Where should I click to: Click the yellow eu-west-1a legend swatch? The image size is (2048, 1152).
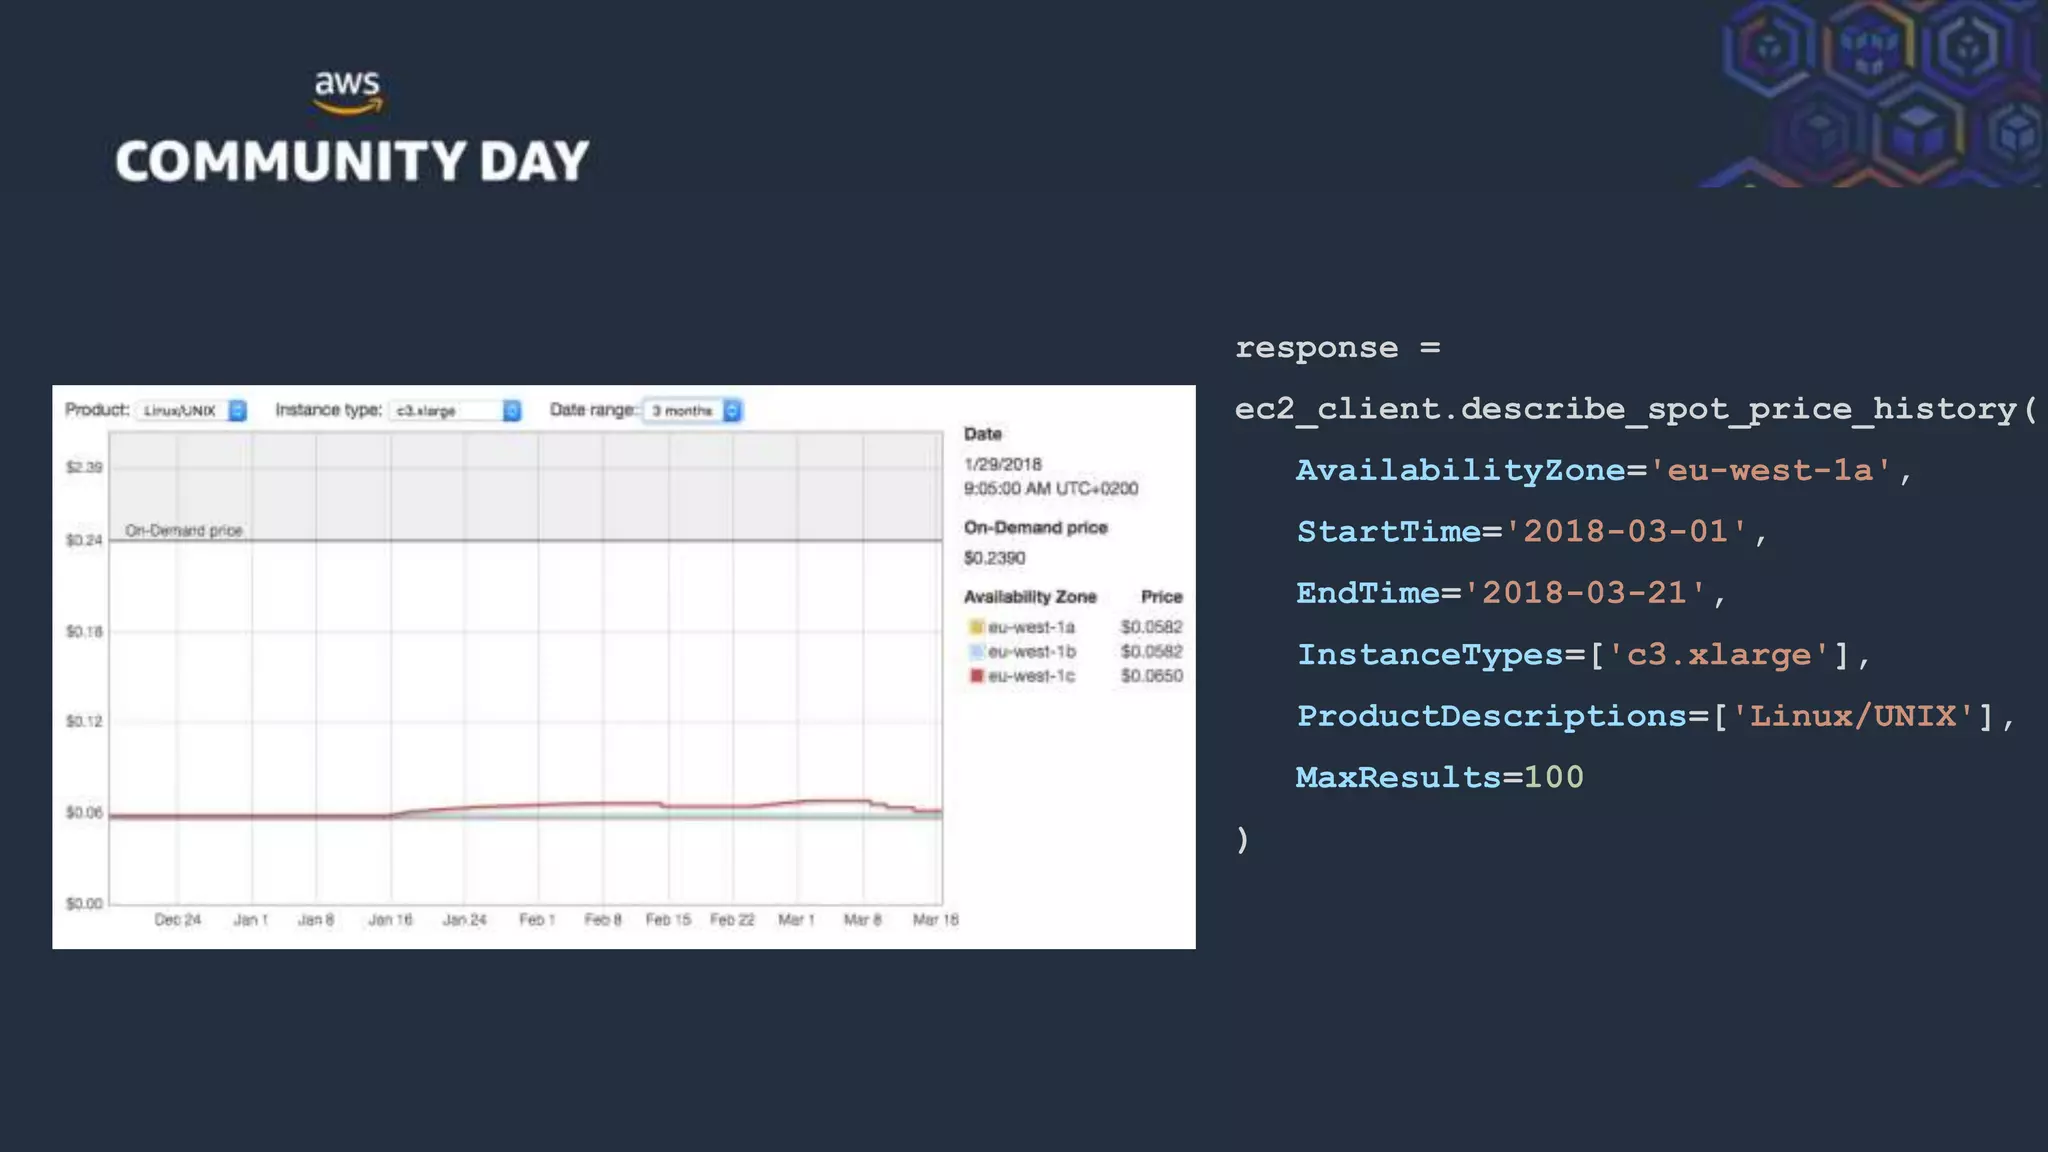click(976, 627)
